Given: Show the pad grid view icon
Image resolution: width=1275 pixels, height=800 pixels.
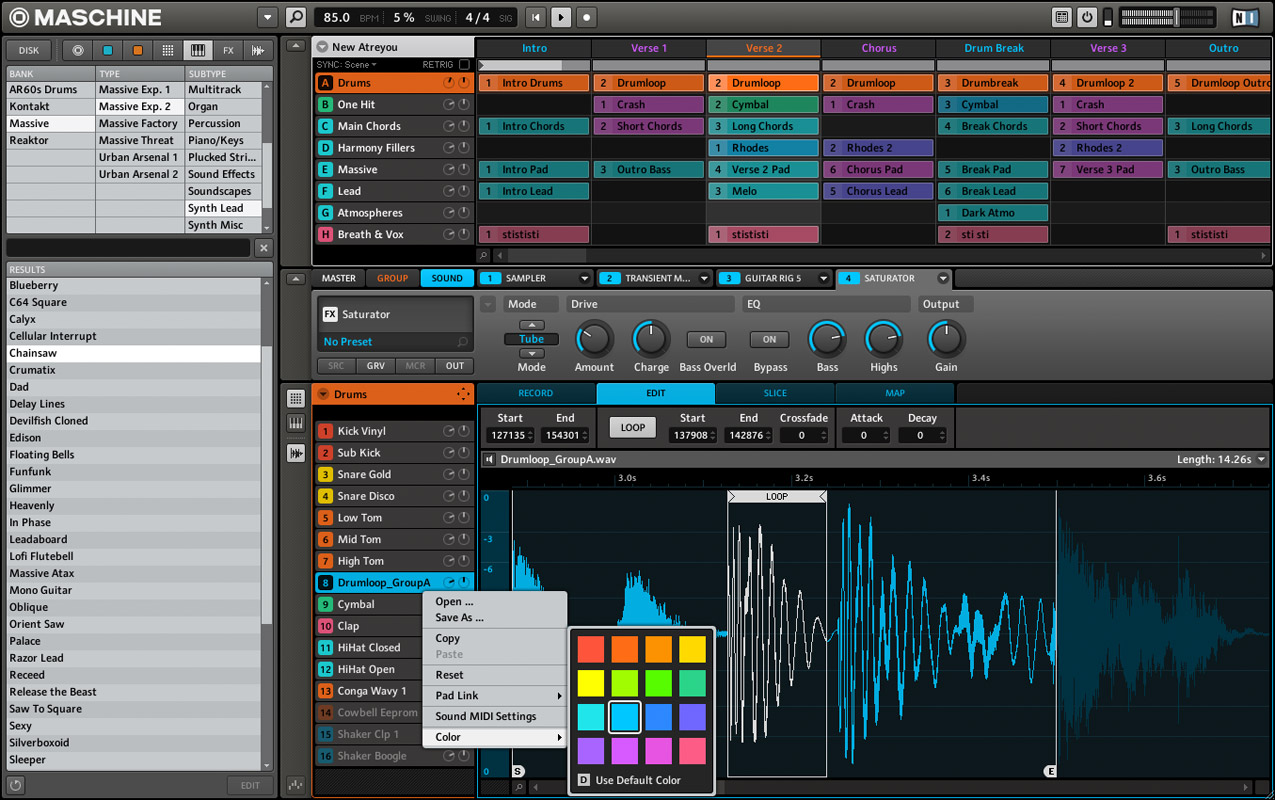Looking at the screenshot, I should [x=296, y=398].
